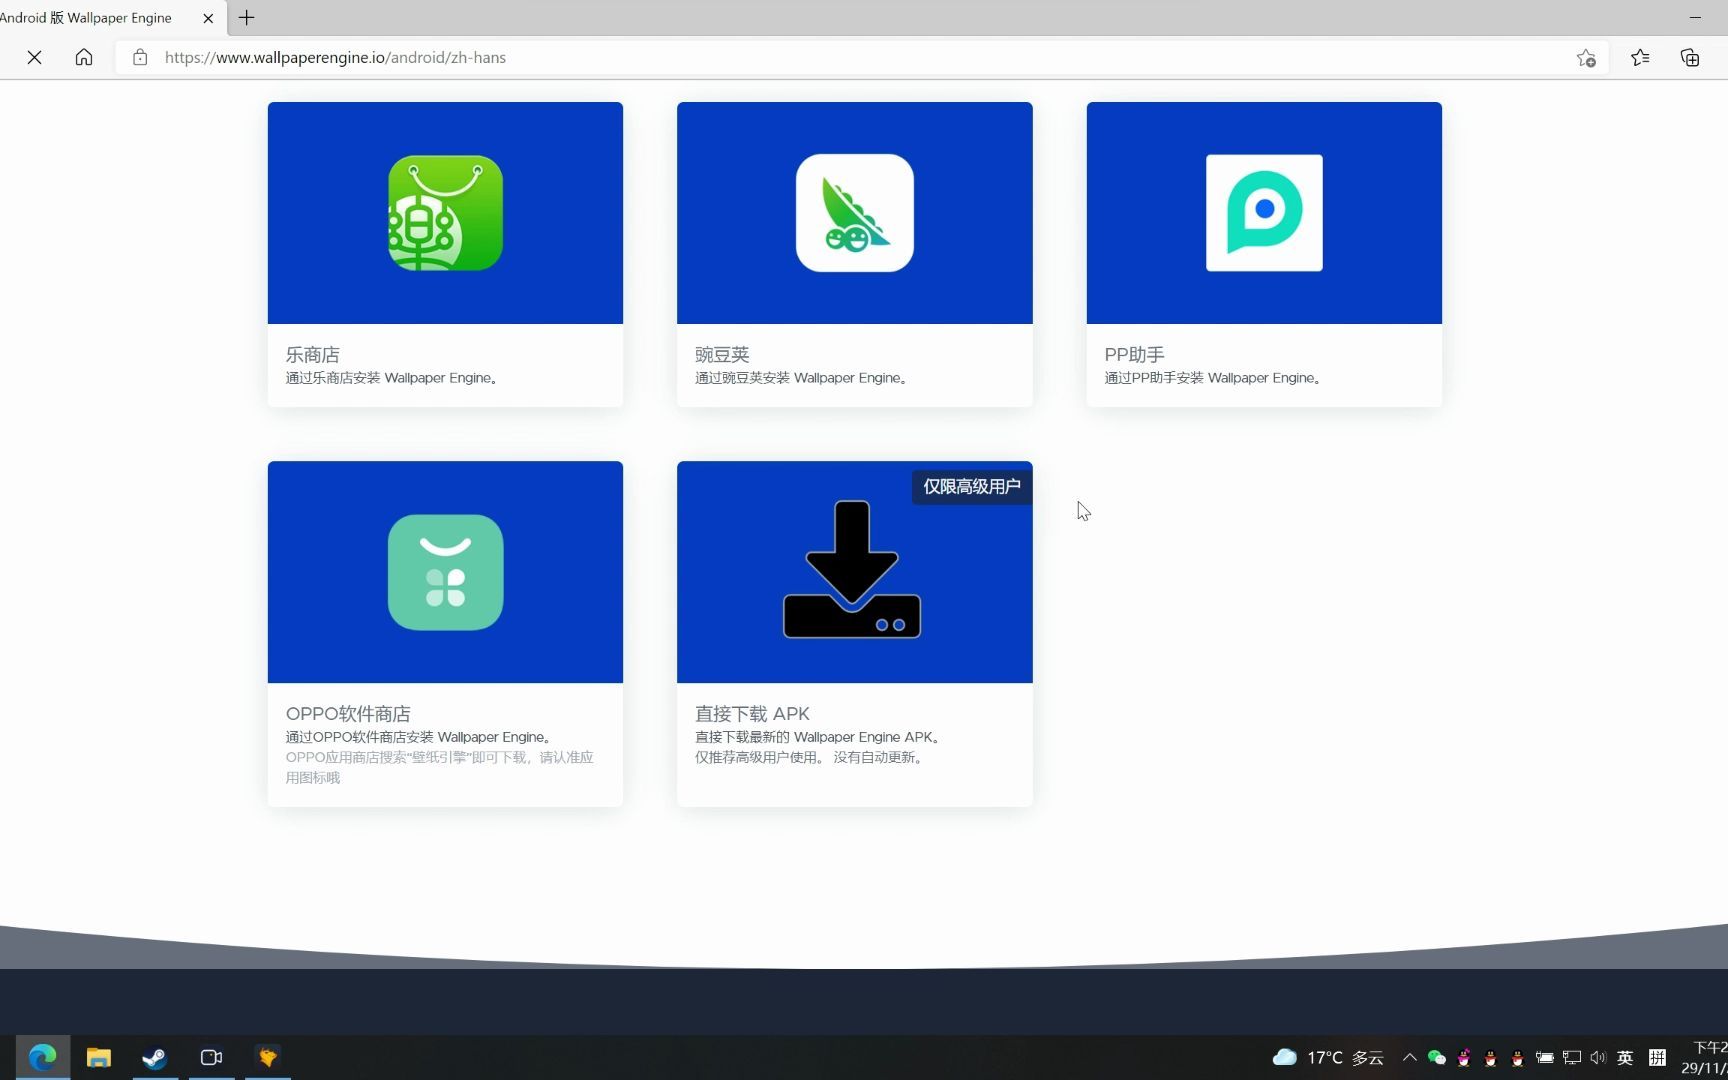
Task: Open File Explorer from taskbar
Action: [98, 1057]
